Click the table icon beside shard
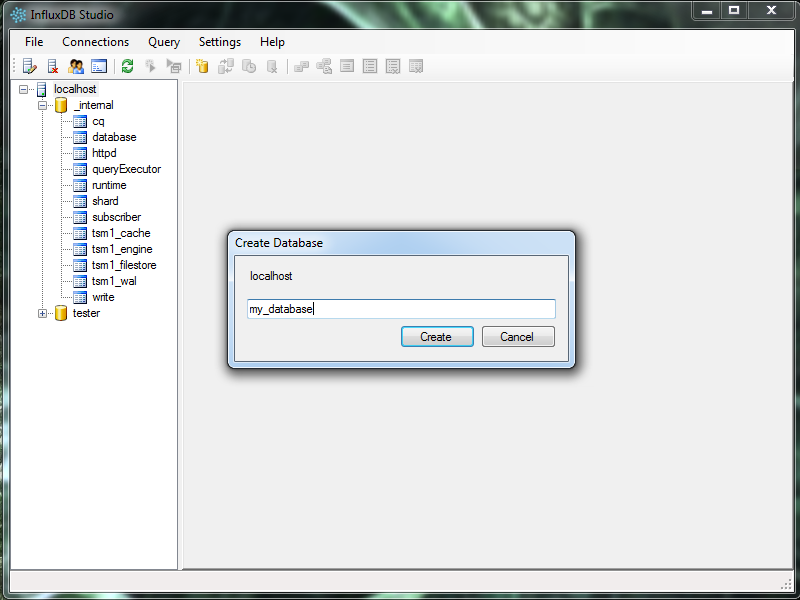The height and width of the screenshot is (600, 800). tap(80, 202)
